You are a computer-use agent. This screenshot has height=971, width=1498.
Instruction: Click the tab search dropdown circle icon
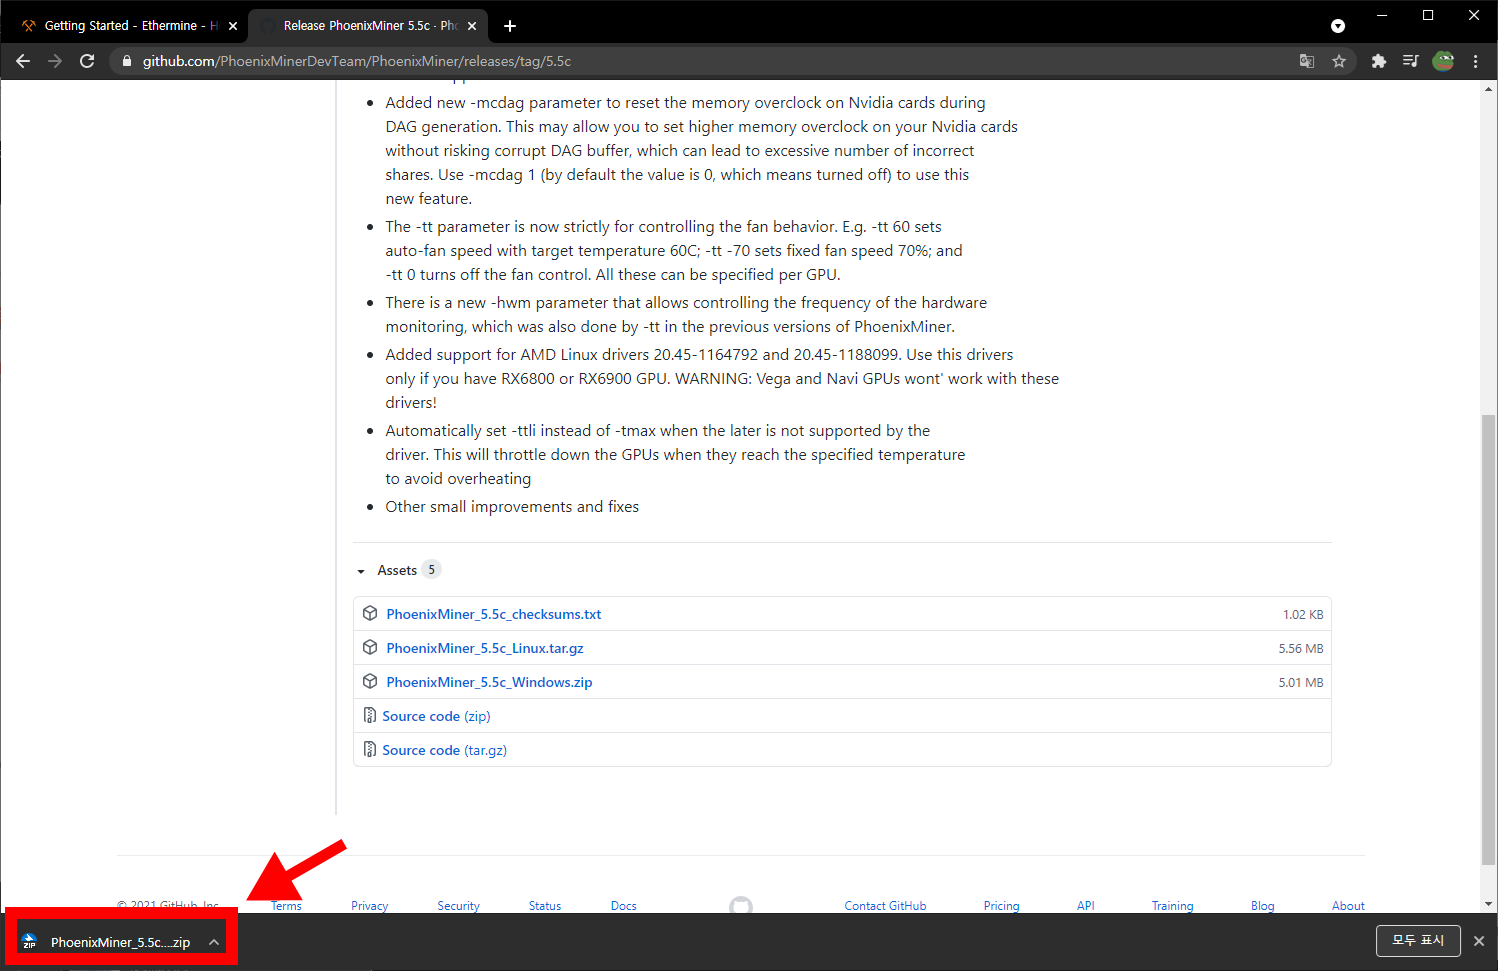(1338, 26)
